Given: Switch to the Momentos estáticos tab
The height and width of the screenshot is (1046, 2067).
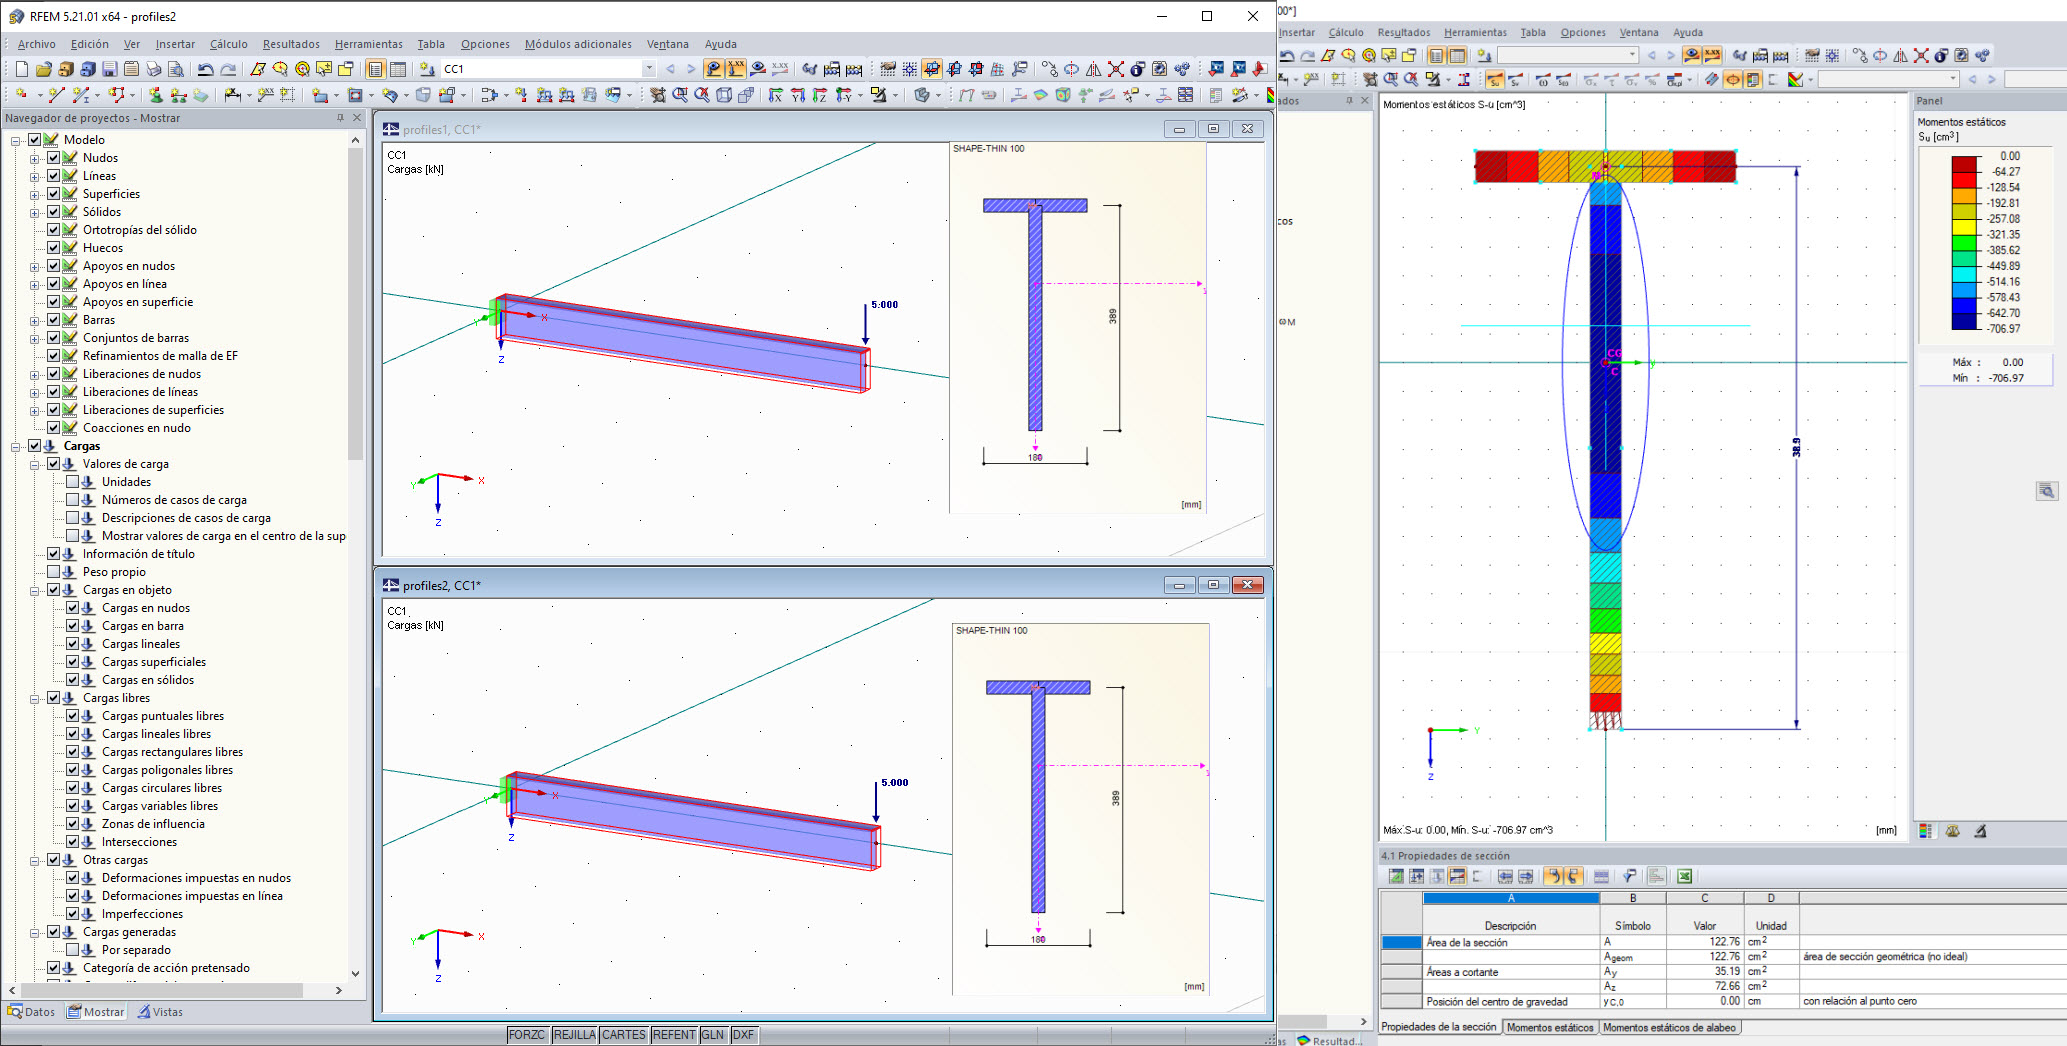Looking at the screenshot, I should 1550,1027.
